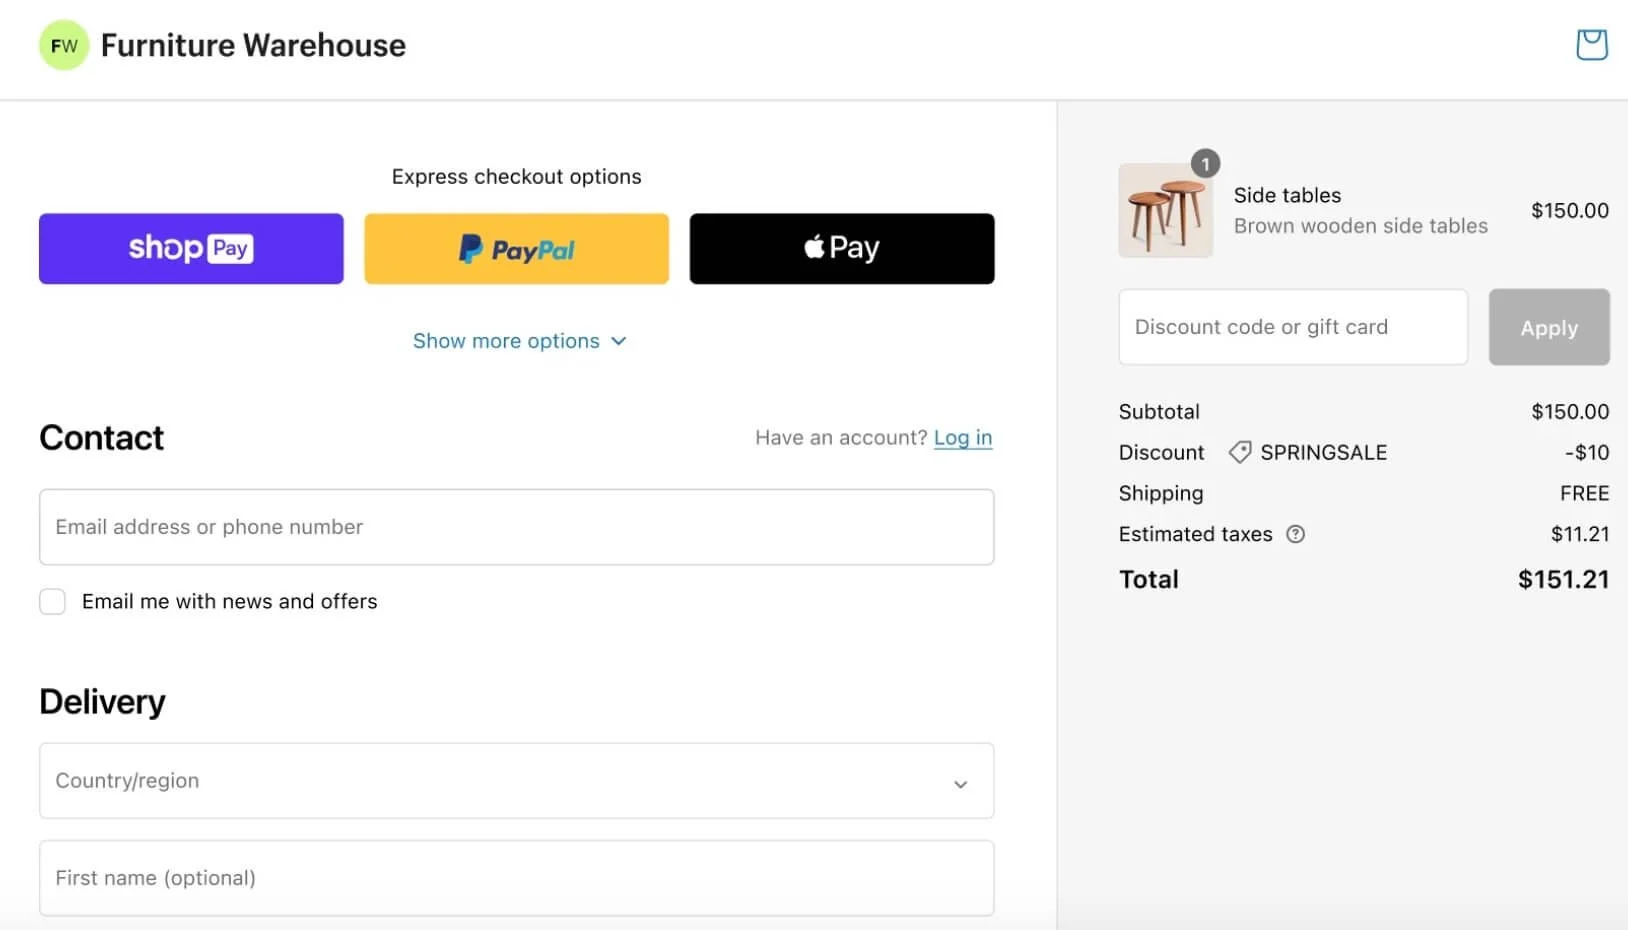Screen dimensions: 1628x930
Task: Enable email me with news and offers
Action: (53, 602)
